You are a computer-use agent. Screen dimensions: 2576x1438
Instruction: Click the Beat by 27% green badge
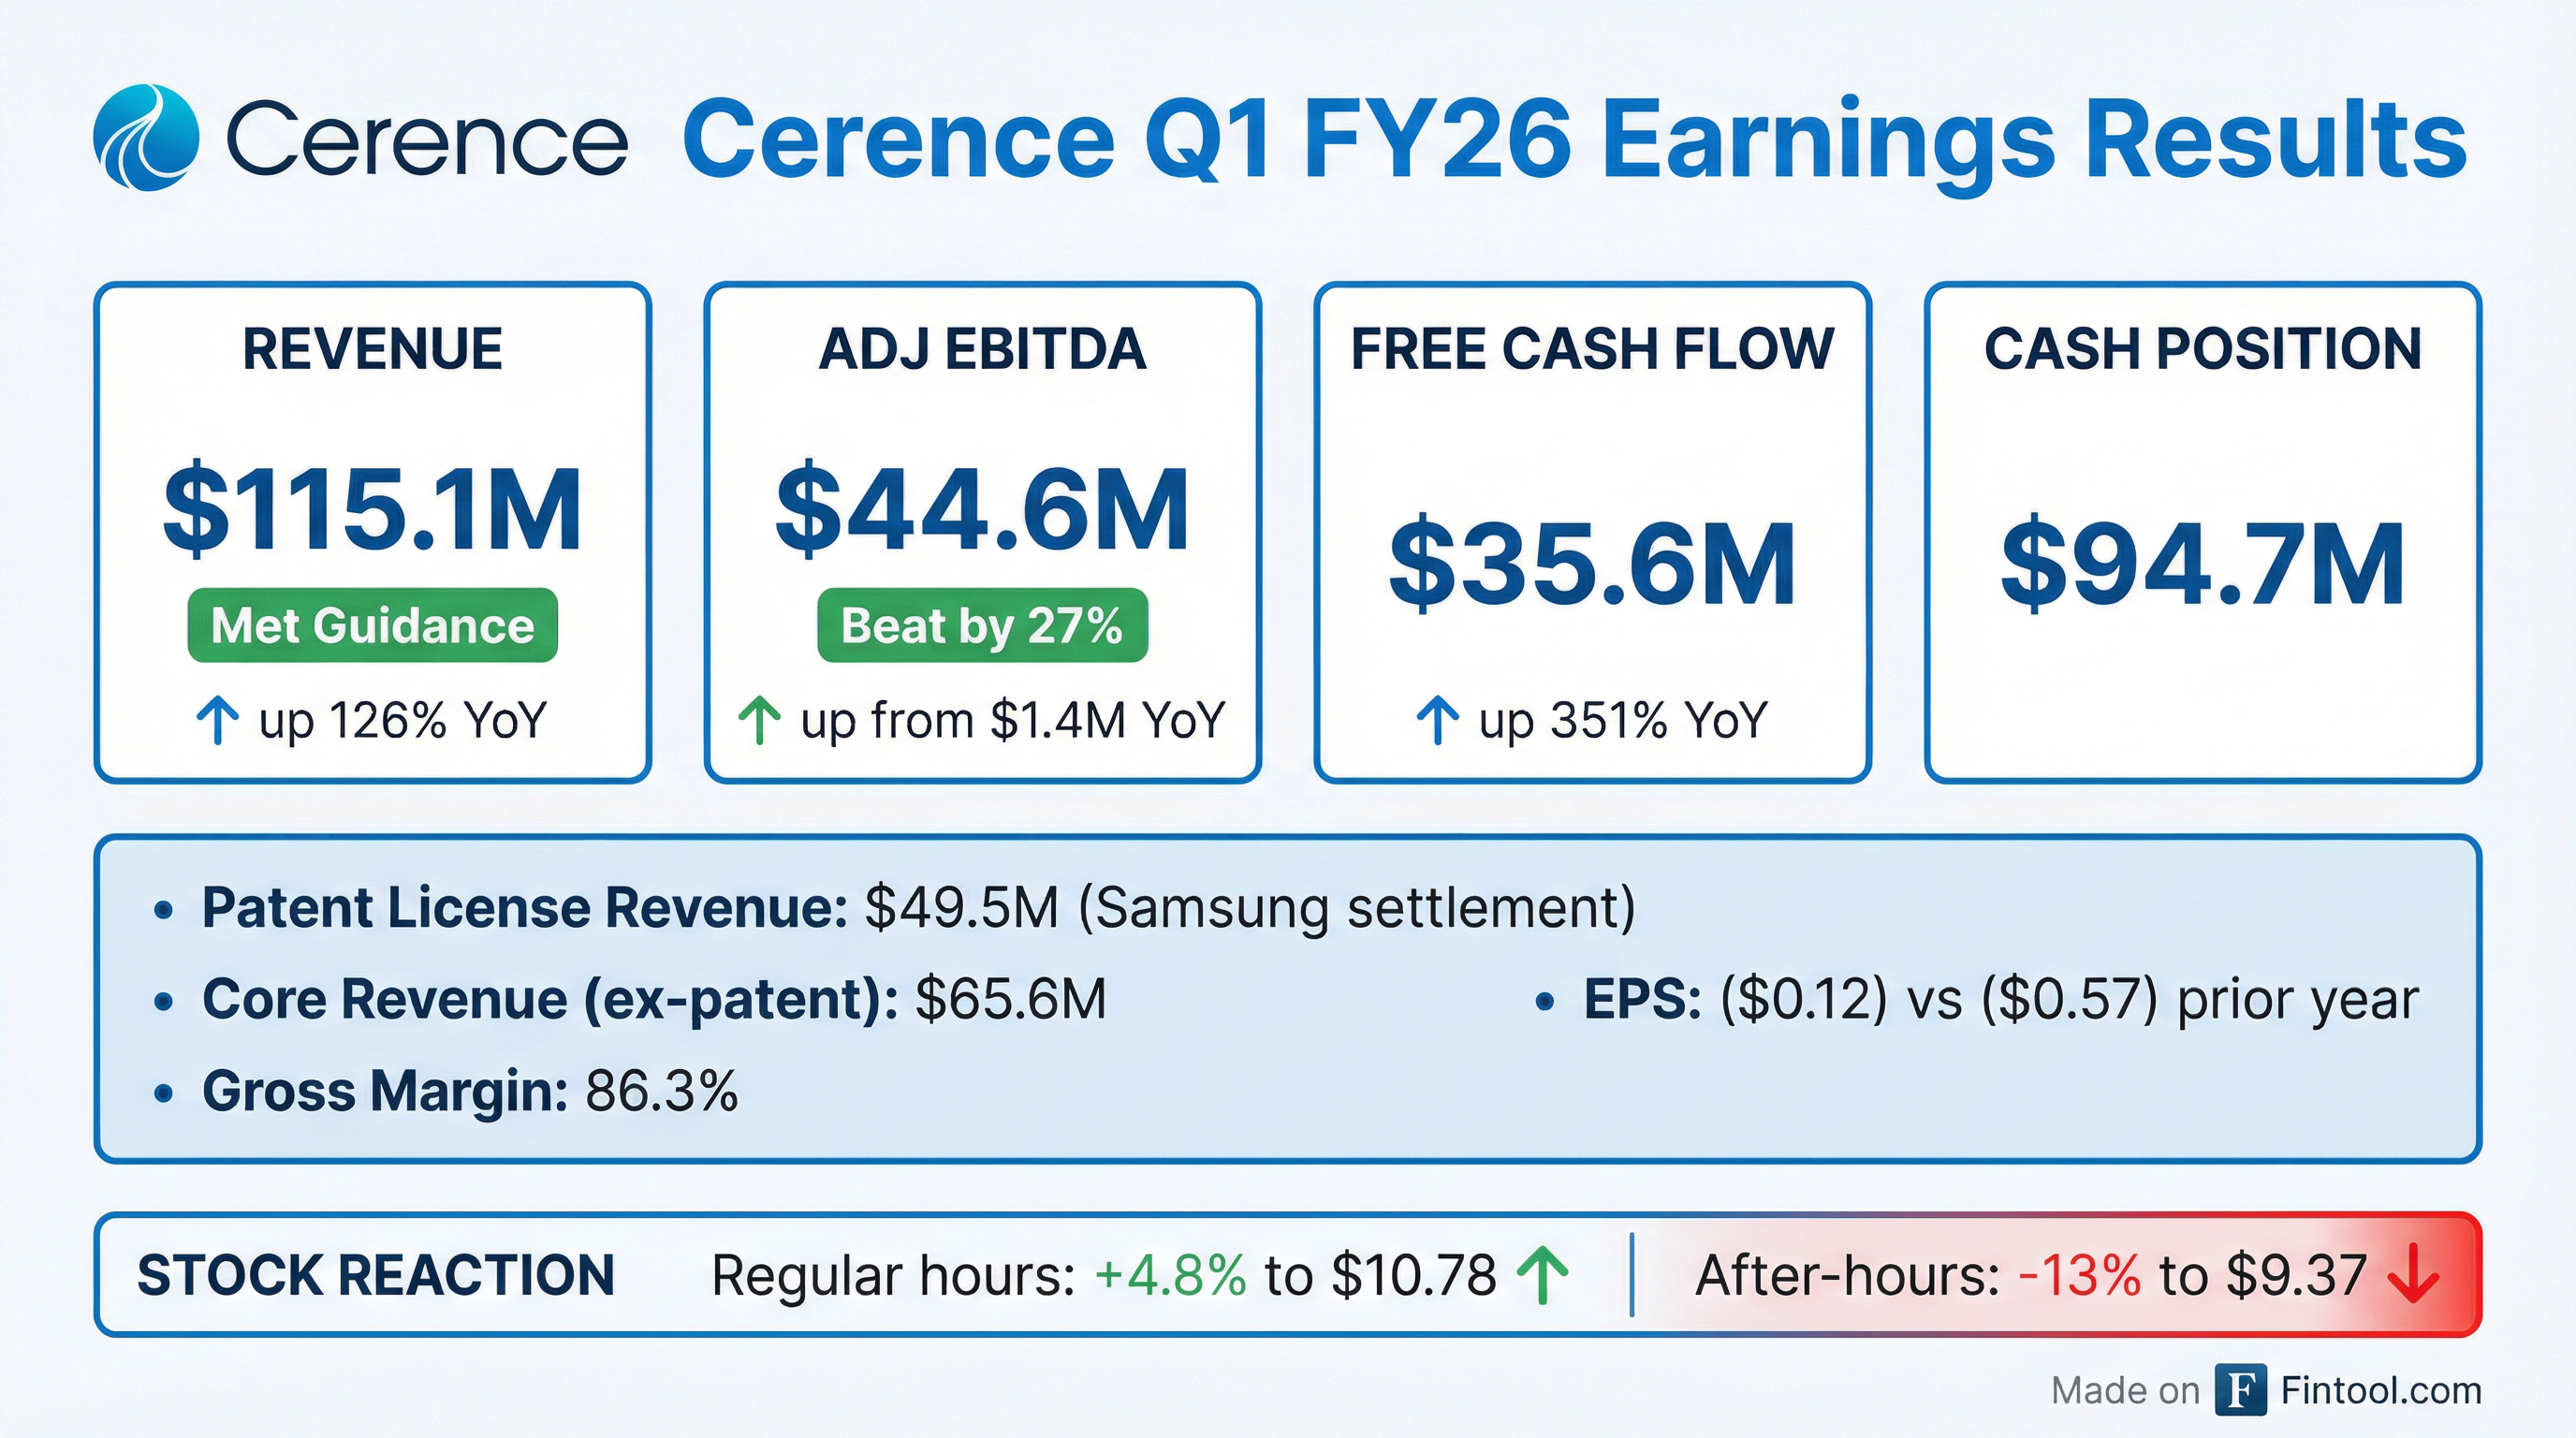coord(982,625)
